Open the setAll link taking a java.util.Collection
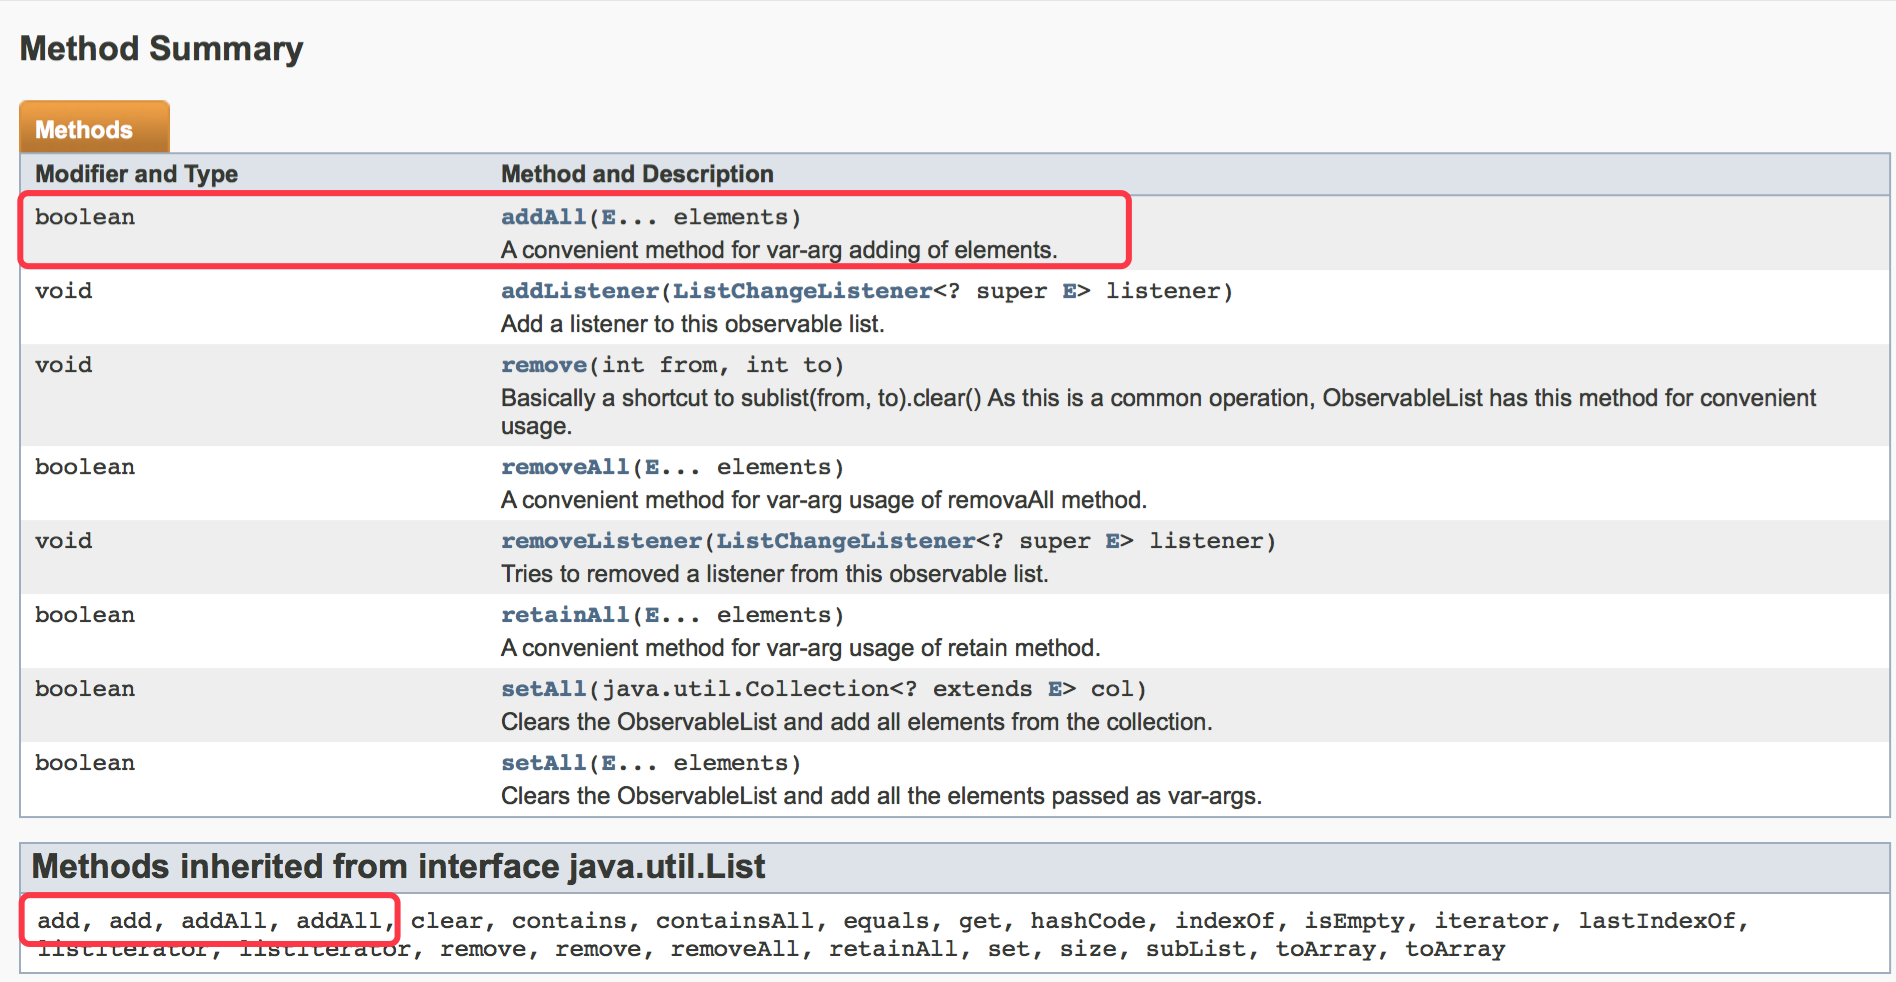The image size is (1896, 982). [543, 689]
